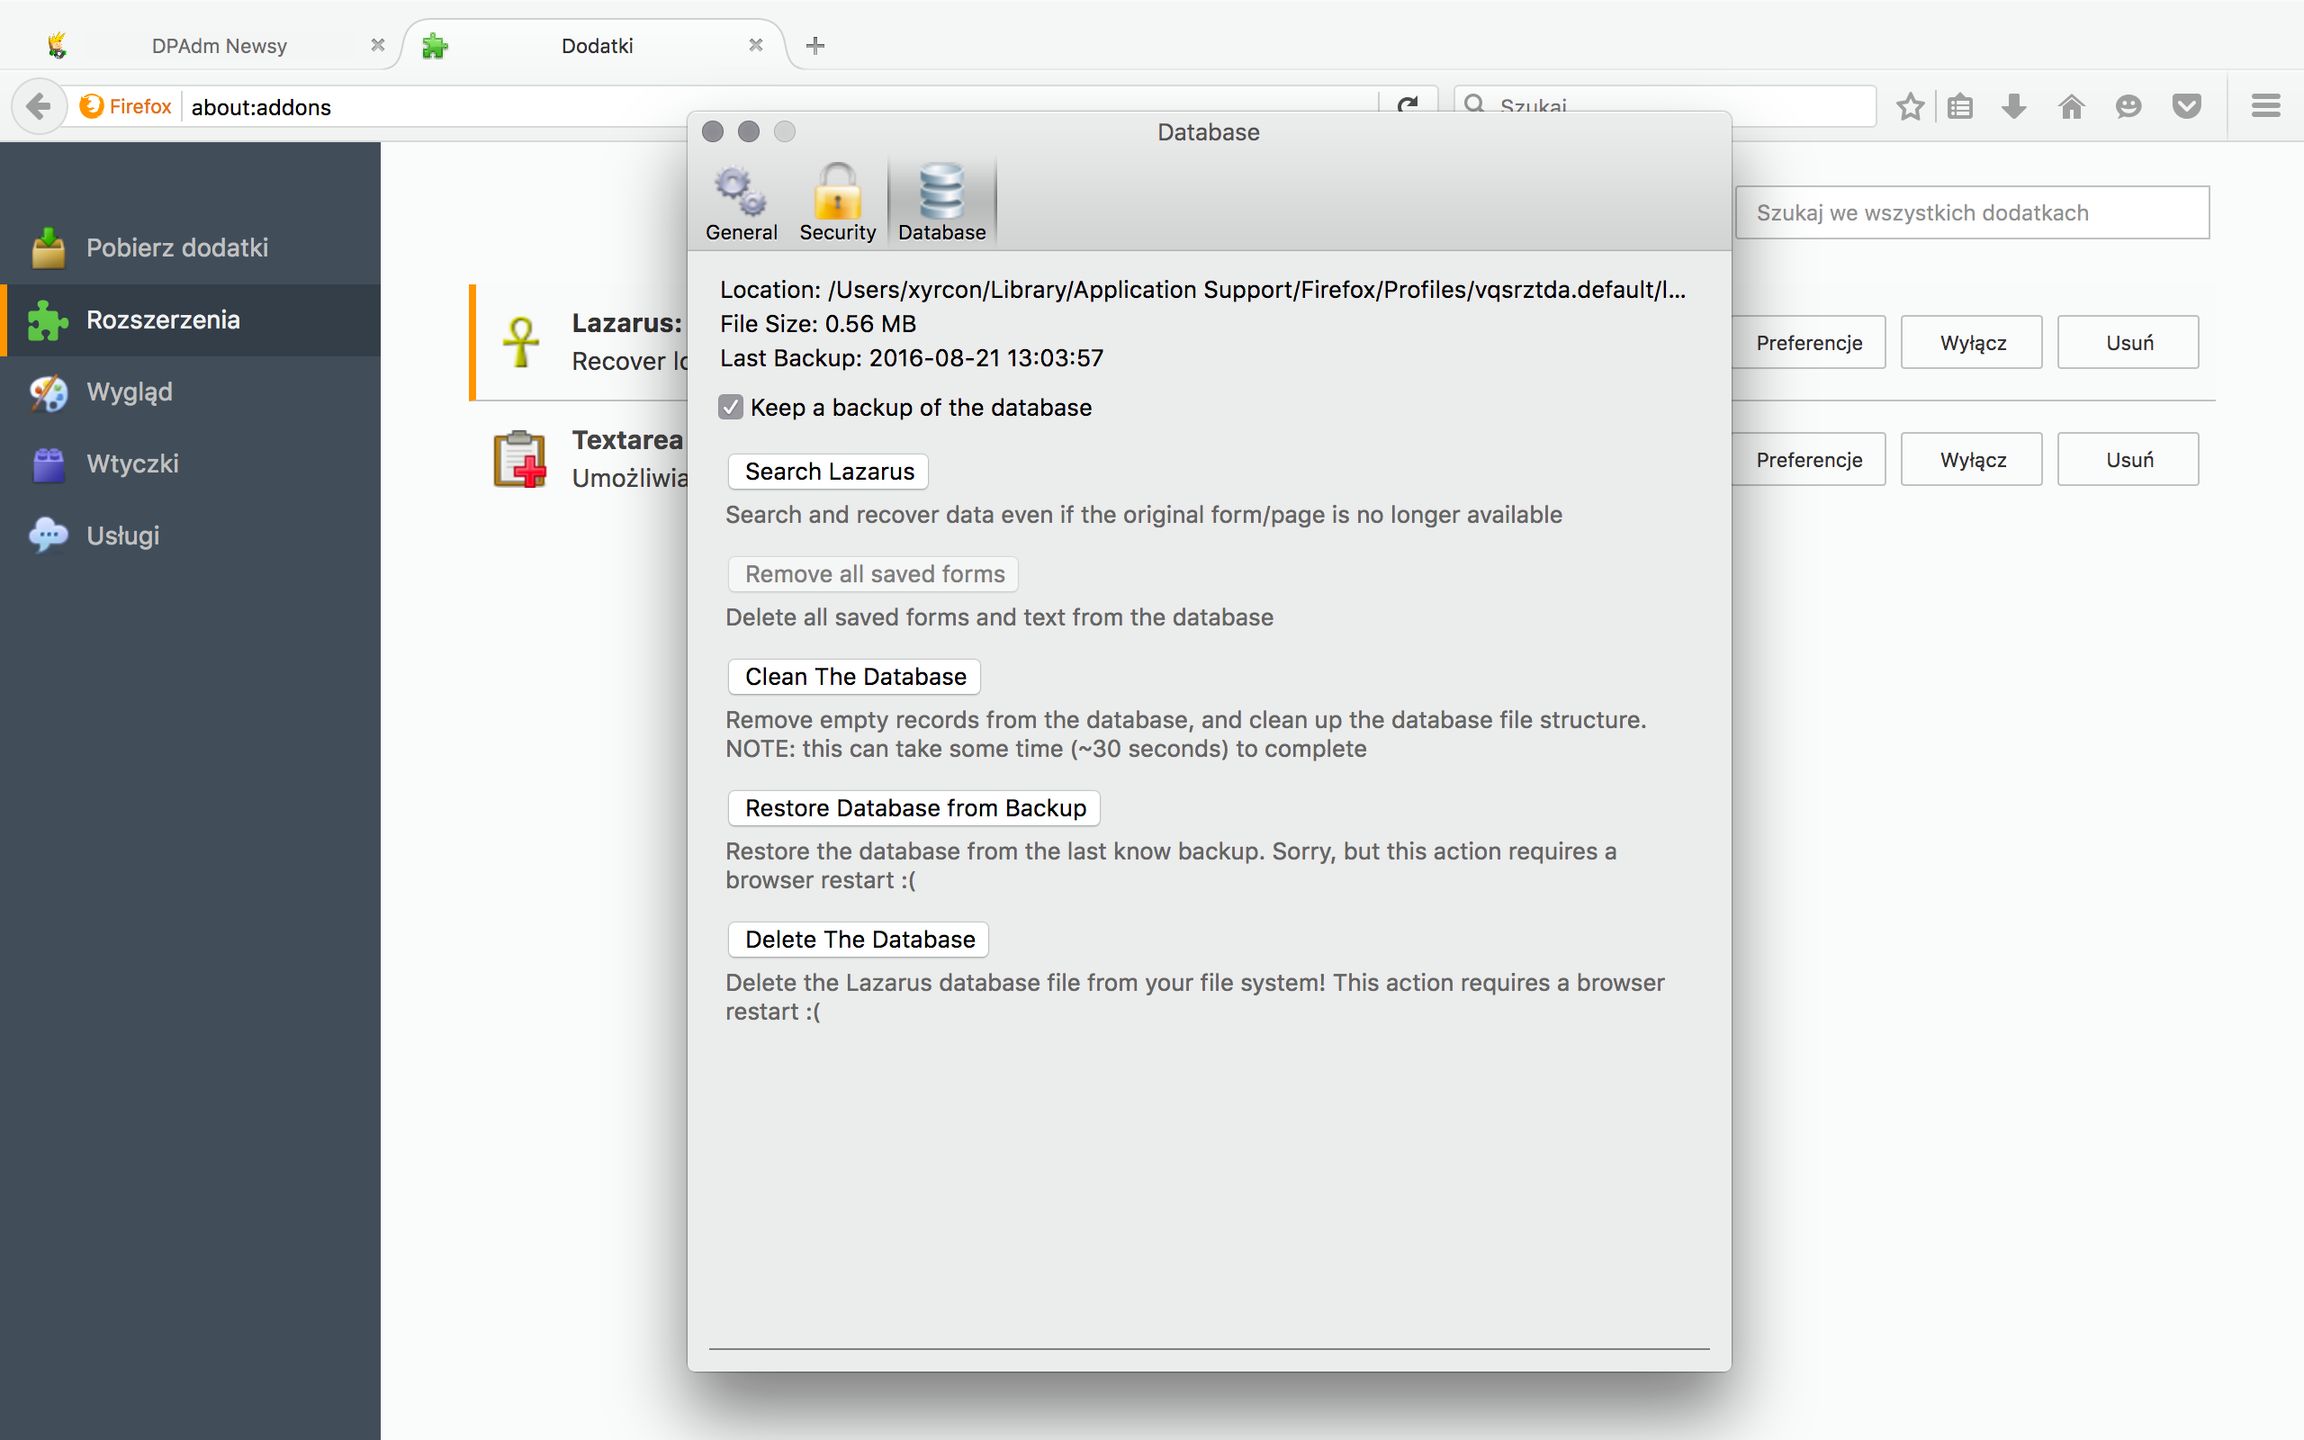Image resolution: width=2304 pixels, height=1440 pixels.
Task: Open Wygląd section in sidebar
Action: click(129, 392)
